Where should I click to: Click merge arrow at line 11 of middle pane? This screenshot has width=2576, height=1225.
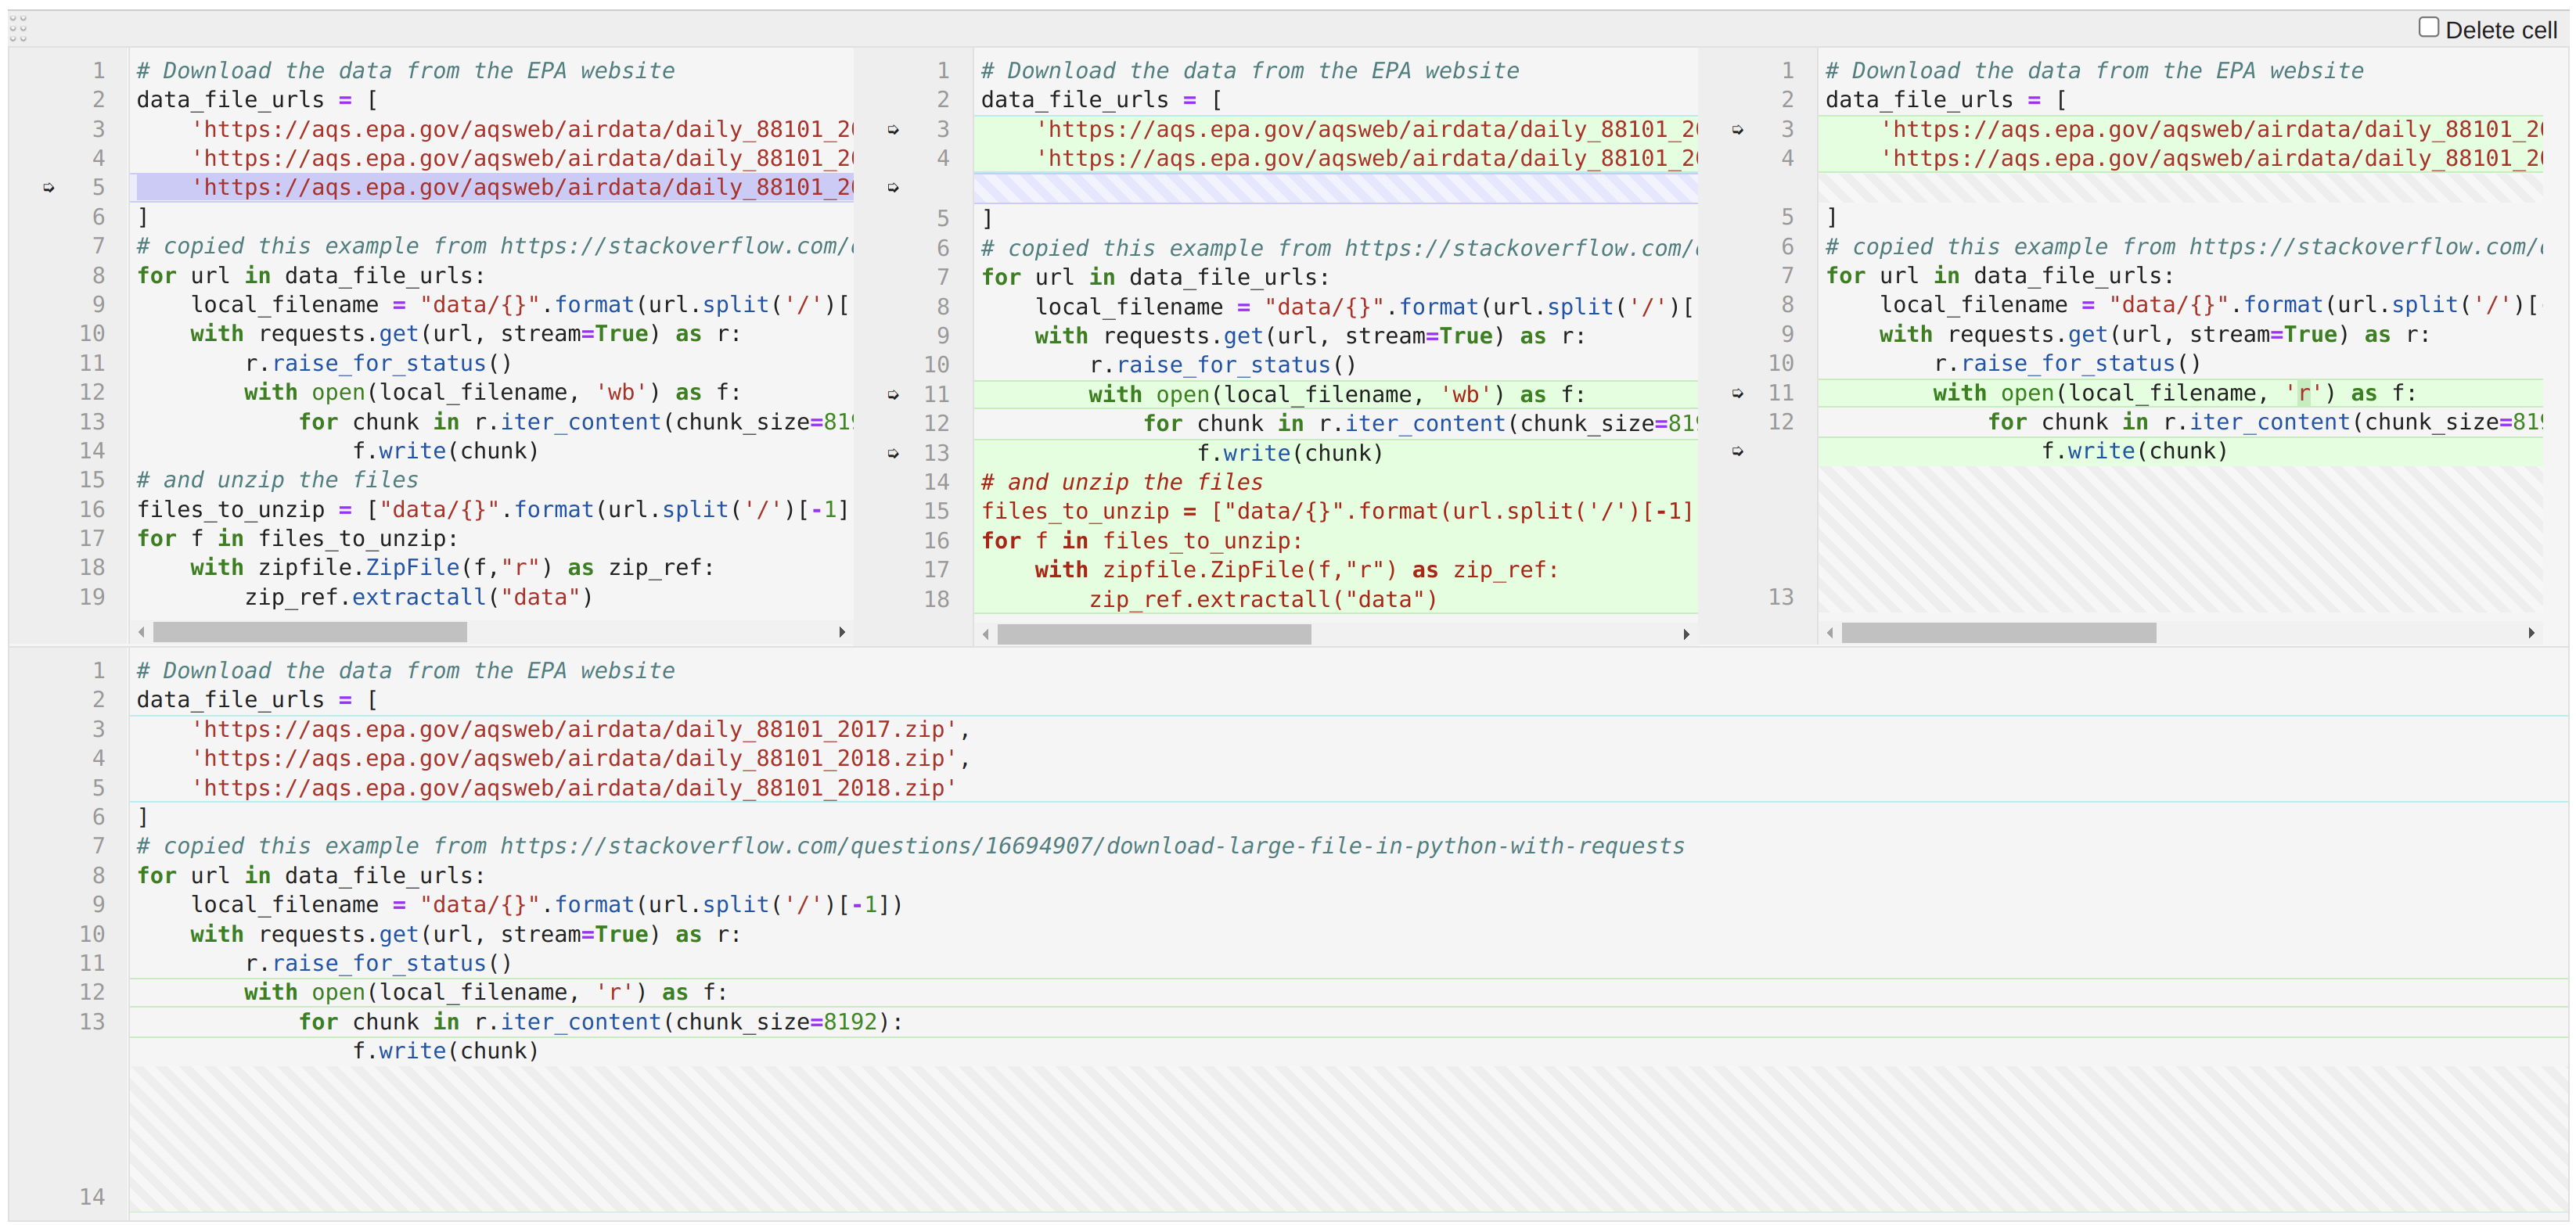pyautogui.click(x=891, y=394)
